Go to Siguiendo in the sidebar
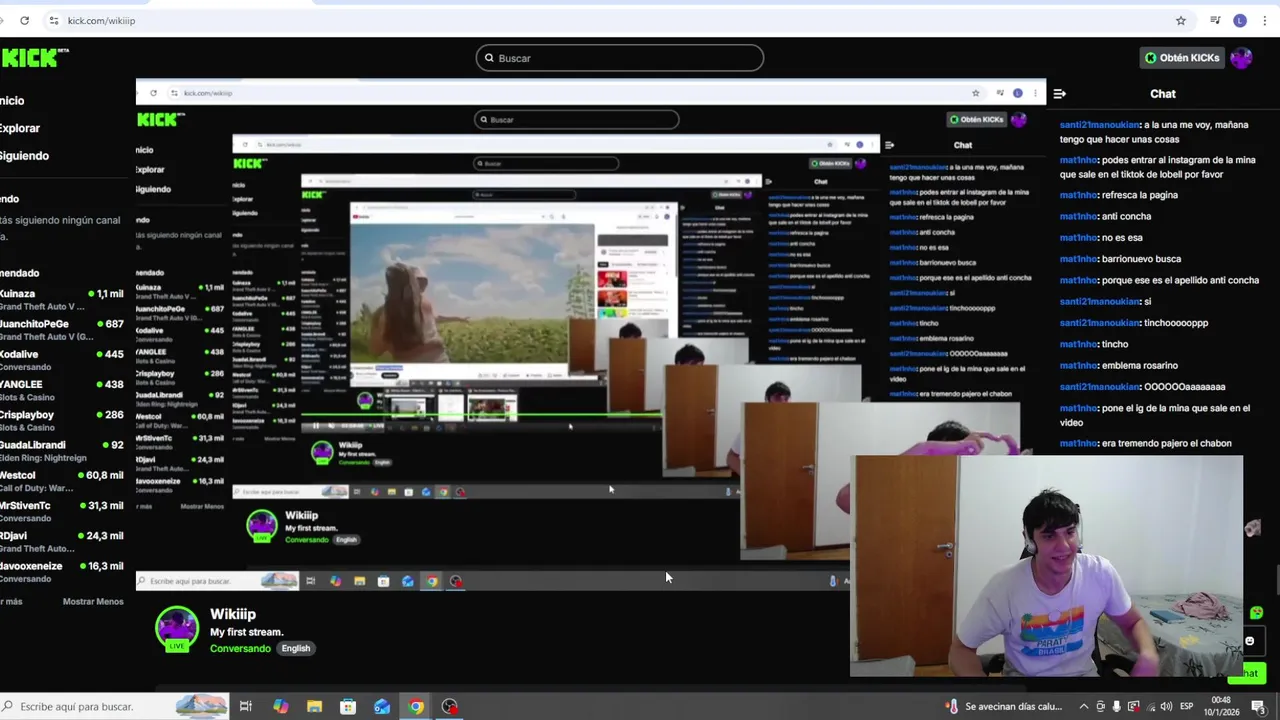 pyautogui.click(x=24, y=156)
